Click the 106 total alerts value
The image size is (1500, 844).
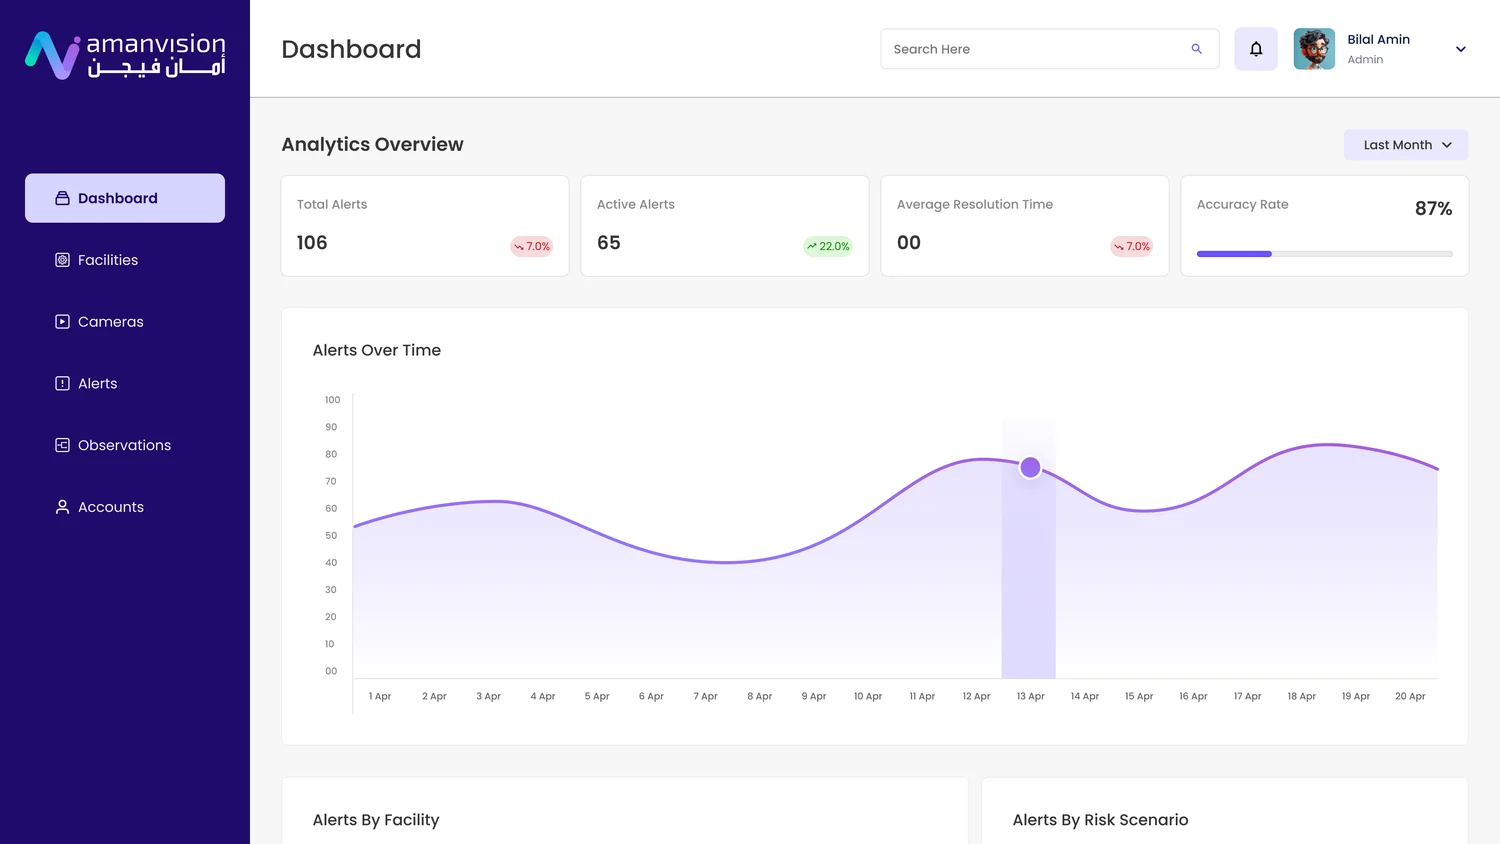pos(312,243)
